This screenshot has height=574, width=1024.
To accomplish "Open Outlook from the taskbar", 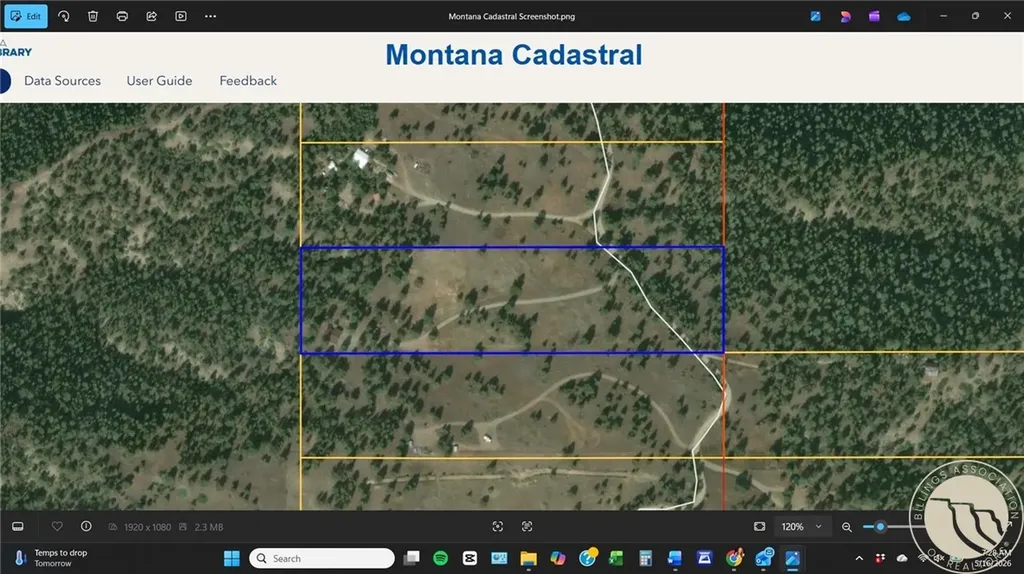I will [x=763, y=558].
